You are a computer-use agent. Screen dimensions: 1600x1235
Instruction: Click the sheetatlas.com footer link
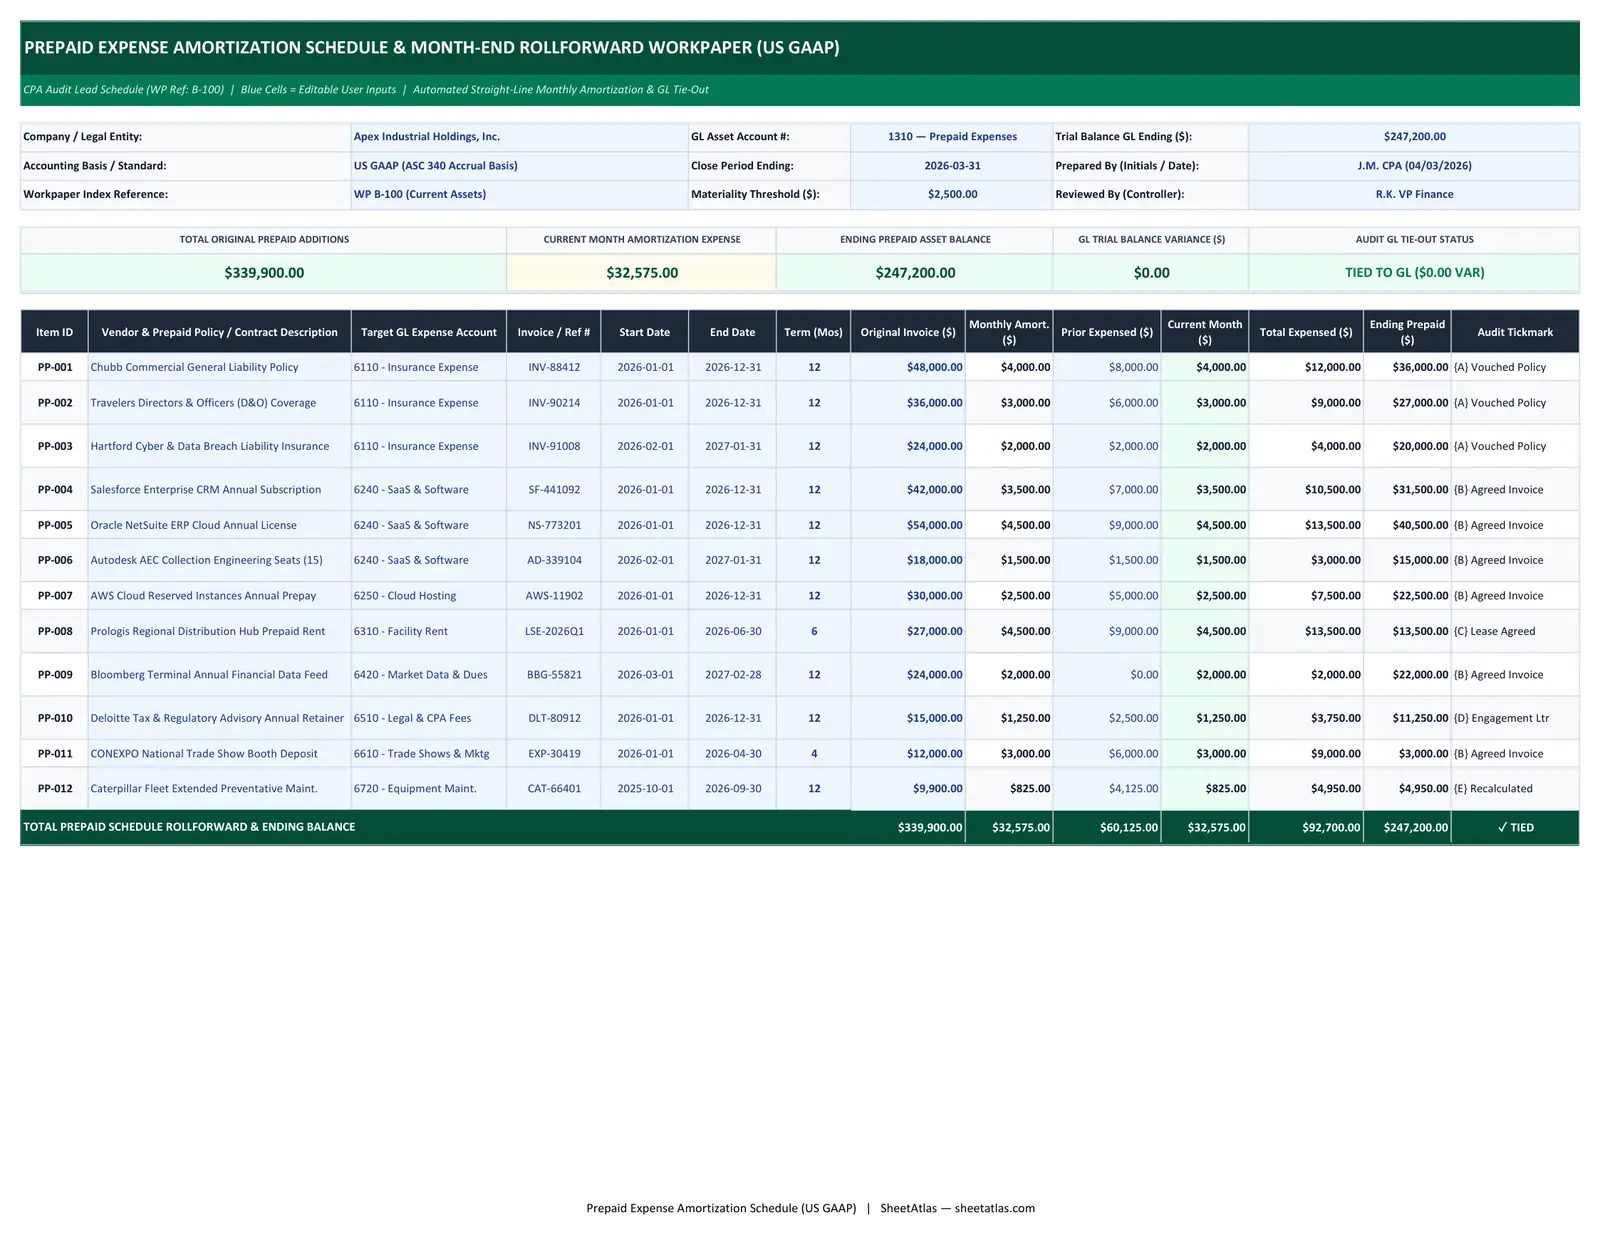tap(995, 1208)
